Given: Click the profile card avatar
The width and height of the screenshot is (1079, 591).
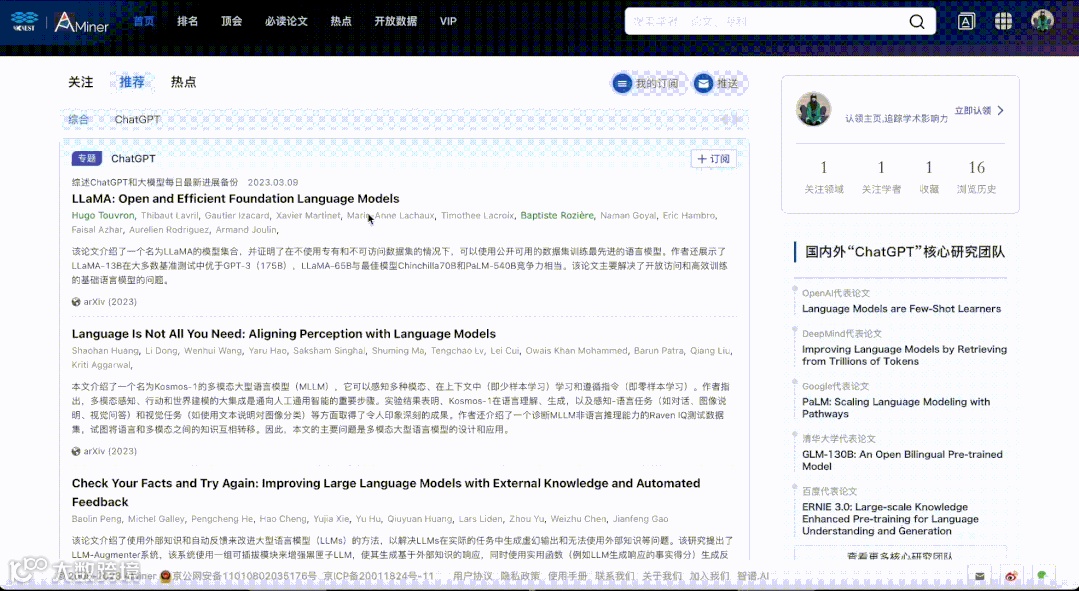Looking at the screenshot, I should pyautogui.click(x=813, y=109).
